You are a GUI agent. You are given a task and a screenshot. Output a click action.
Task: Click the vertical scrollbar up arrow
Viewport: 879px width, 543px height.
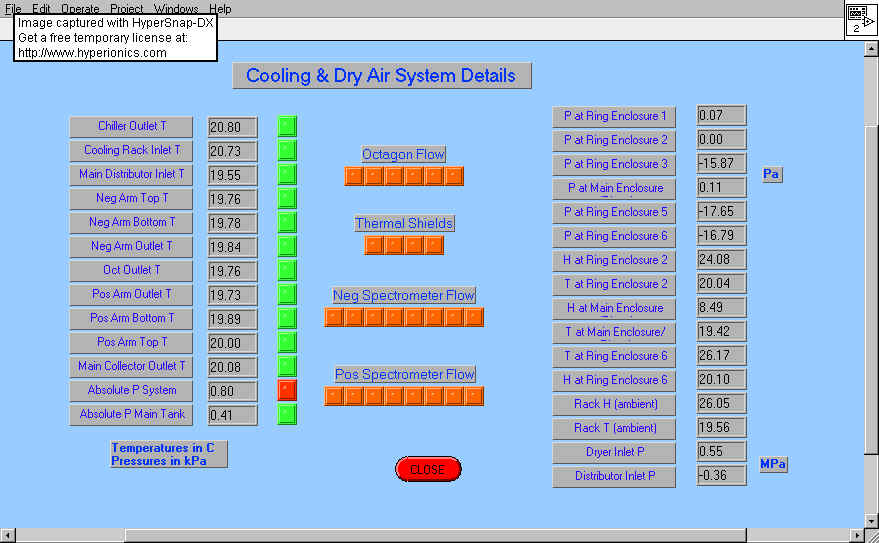tap(871, 49)
